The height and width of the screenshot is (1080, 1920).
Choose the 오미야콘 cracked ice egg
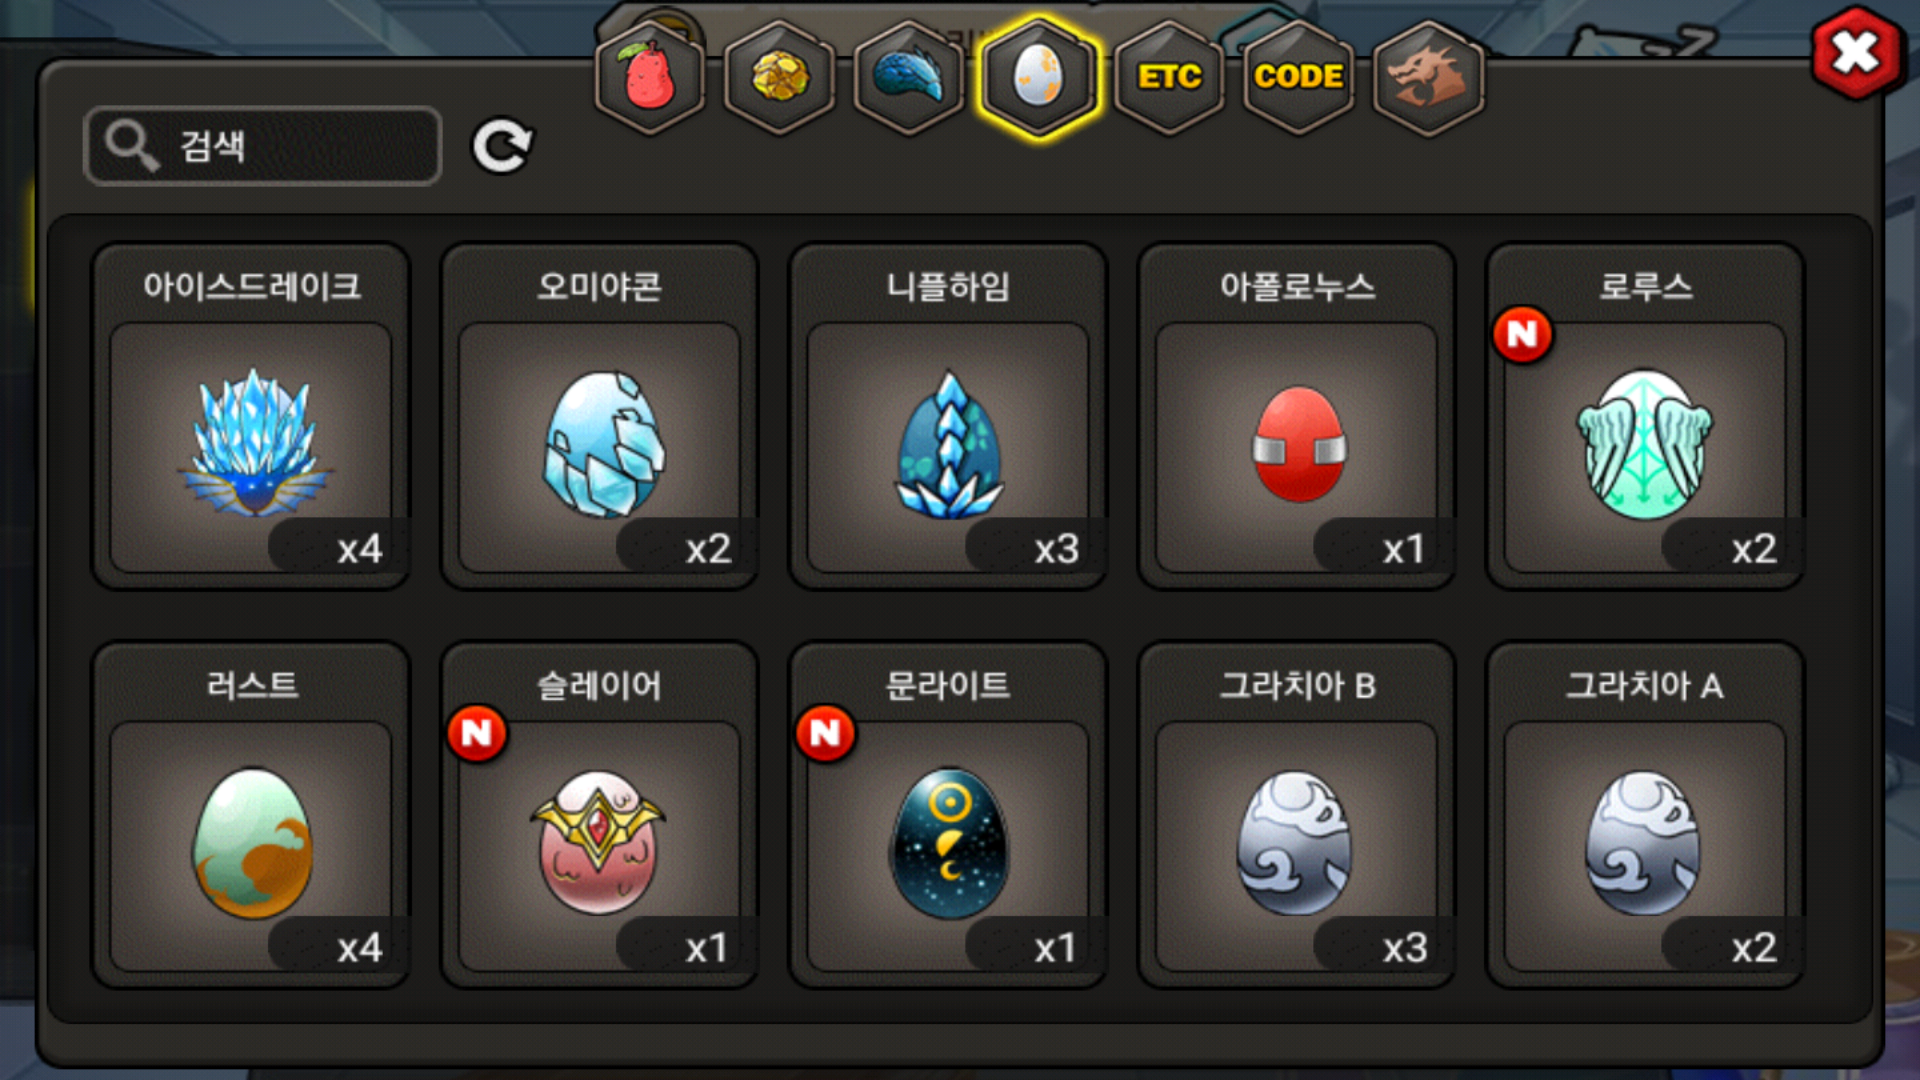(599, 416)
